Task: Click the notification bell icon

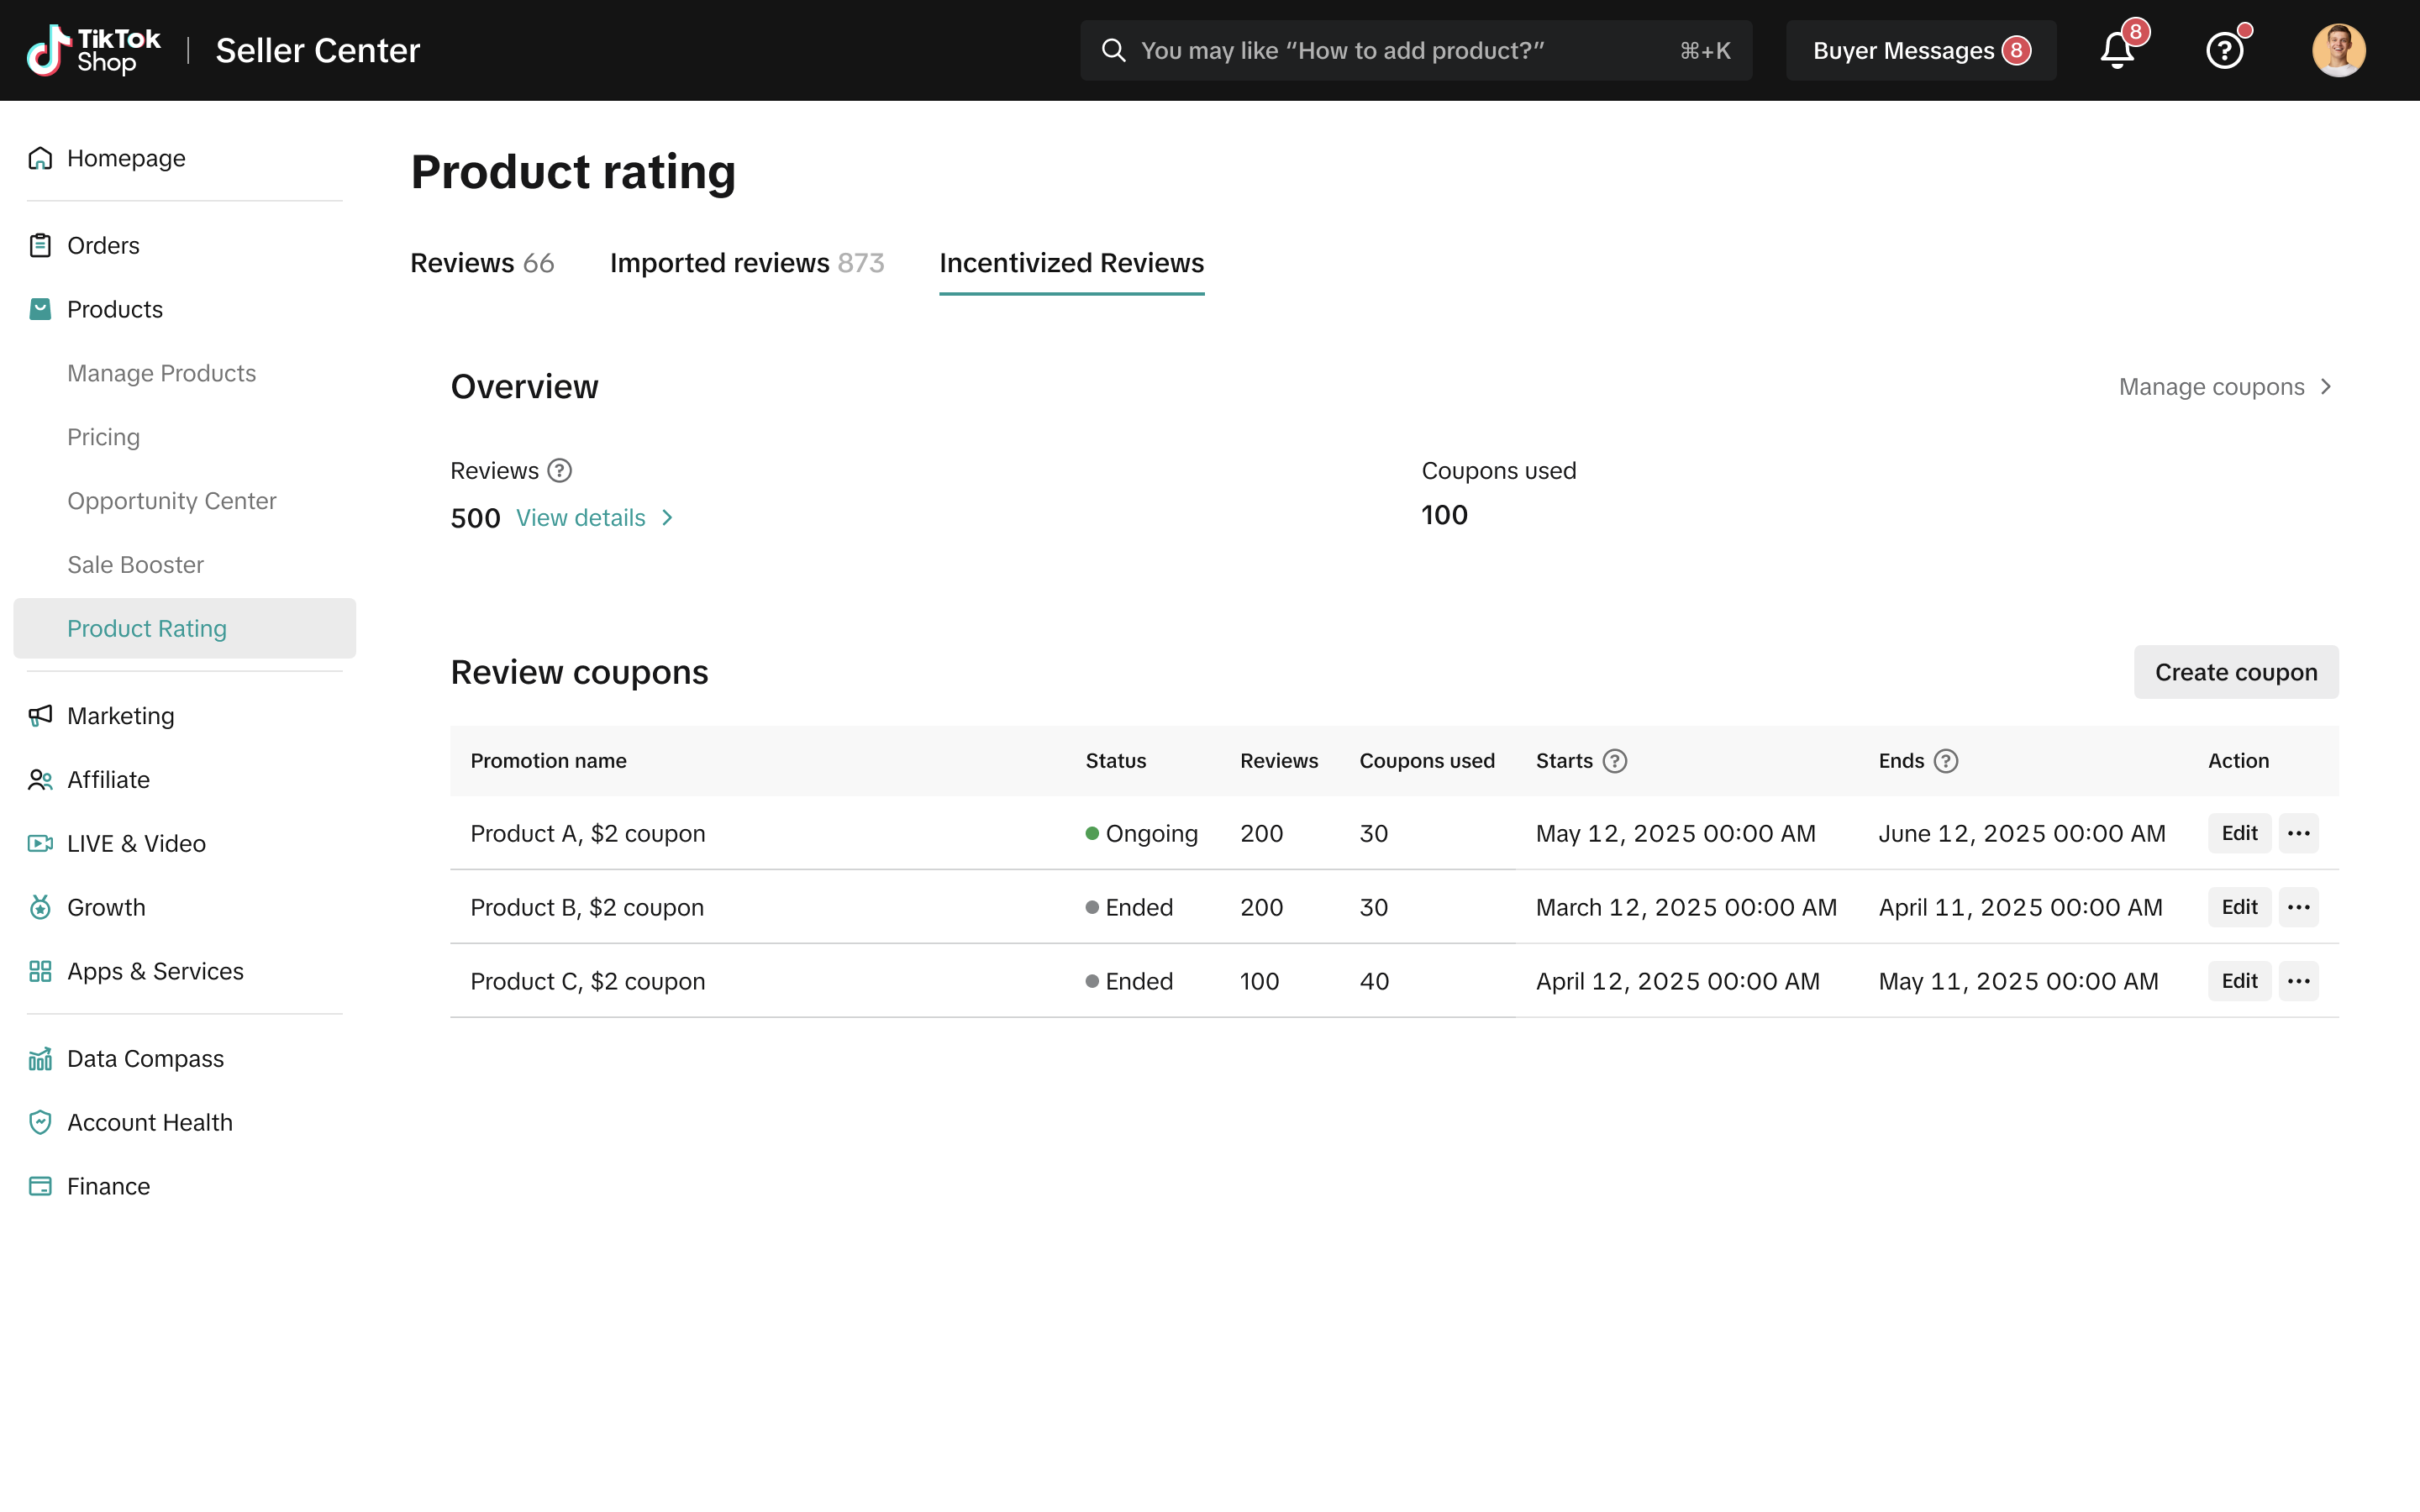Action: [x=2116, y=50]
